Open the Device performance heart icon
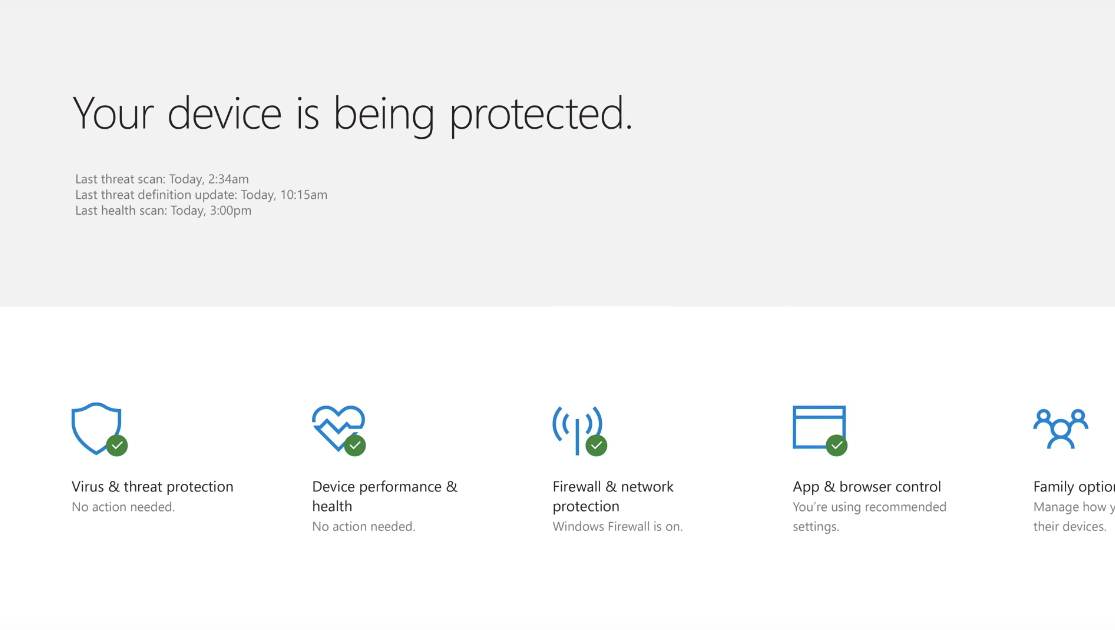Image resolution: width=1115 pixels, height=630 pixels. tap(335, 425)
